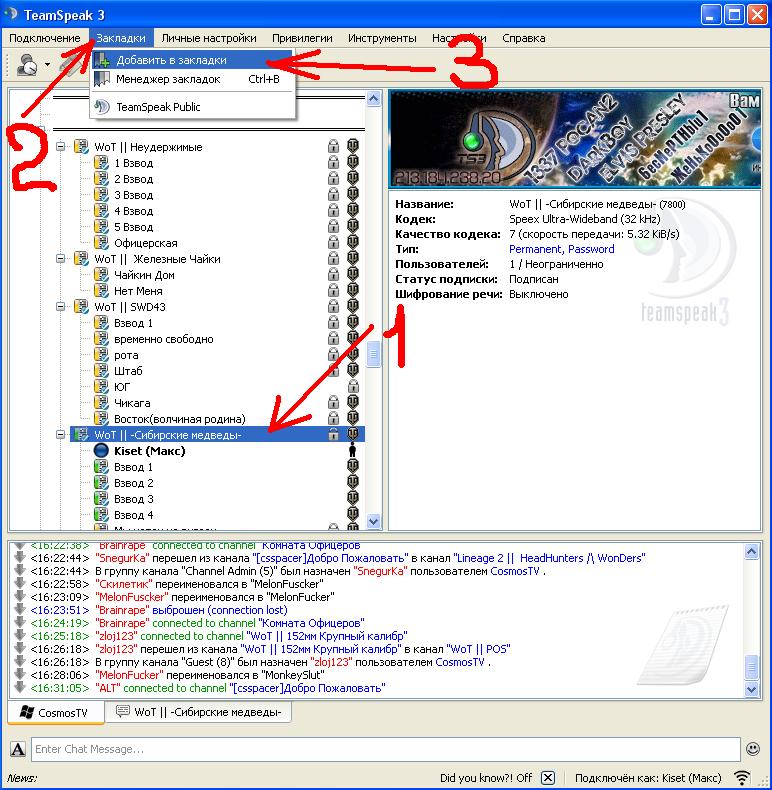Image resolution: width=772 pixels, height=790 pixels.
Task: Click Kiset (Макс) blue status icon
Action: tap(101, 450)
